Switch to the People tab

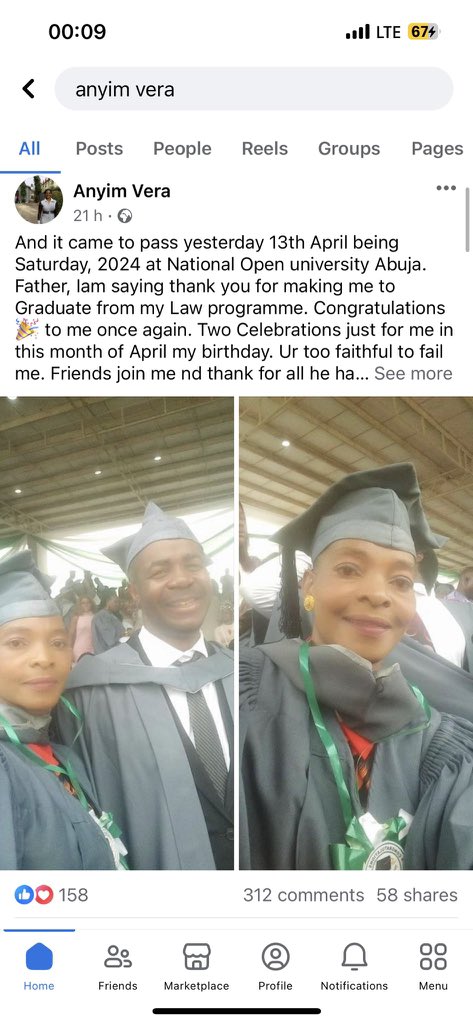[x=182, y=149]
